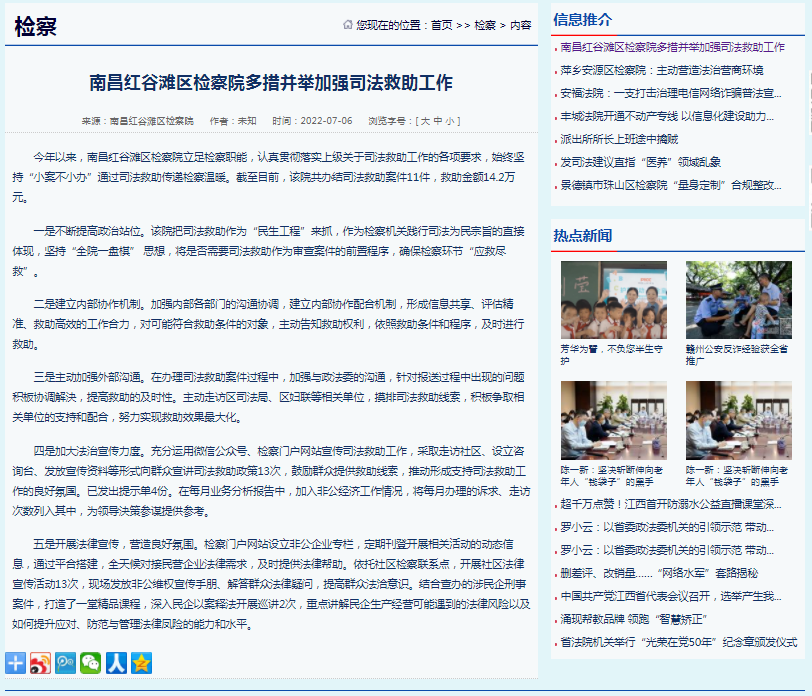The width and height of the screenshot is (812, 696).
Task: Open sidebar link 南昌红谷滩区检察院多措并举加强司法救助工作
Action: [x=672, y=47]
